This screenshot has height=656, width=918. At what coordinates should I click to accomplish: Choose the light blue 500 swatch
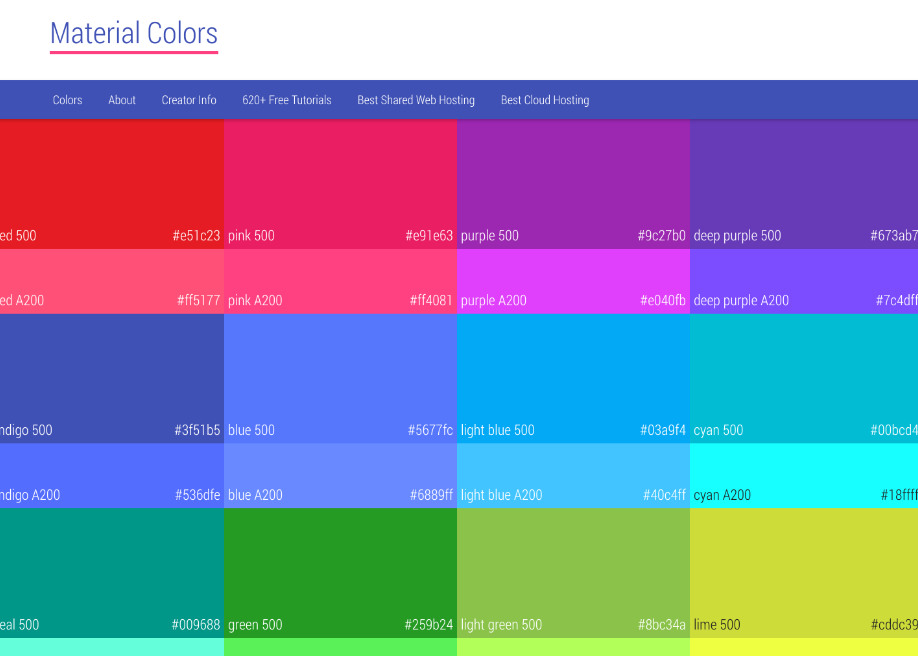573,378
